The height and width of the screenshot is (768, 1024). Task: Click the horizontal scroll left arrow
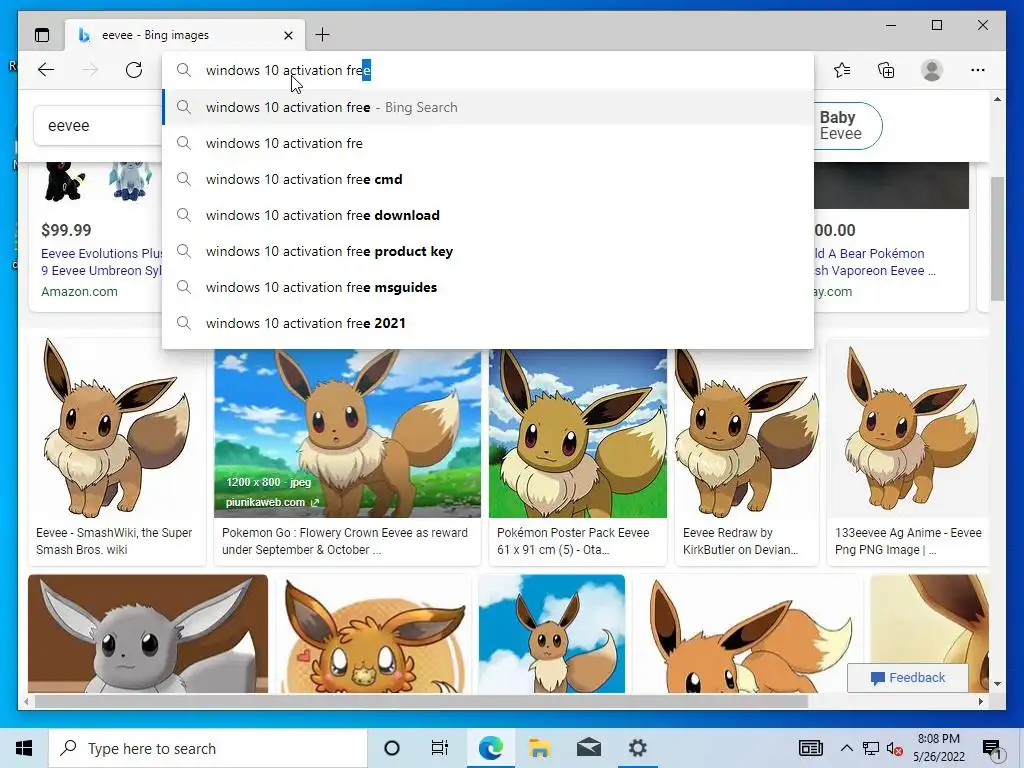(26, 701)
